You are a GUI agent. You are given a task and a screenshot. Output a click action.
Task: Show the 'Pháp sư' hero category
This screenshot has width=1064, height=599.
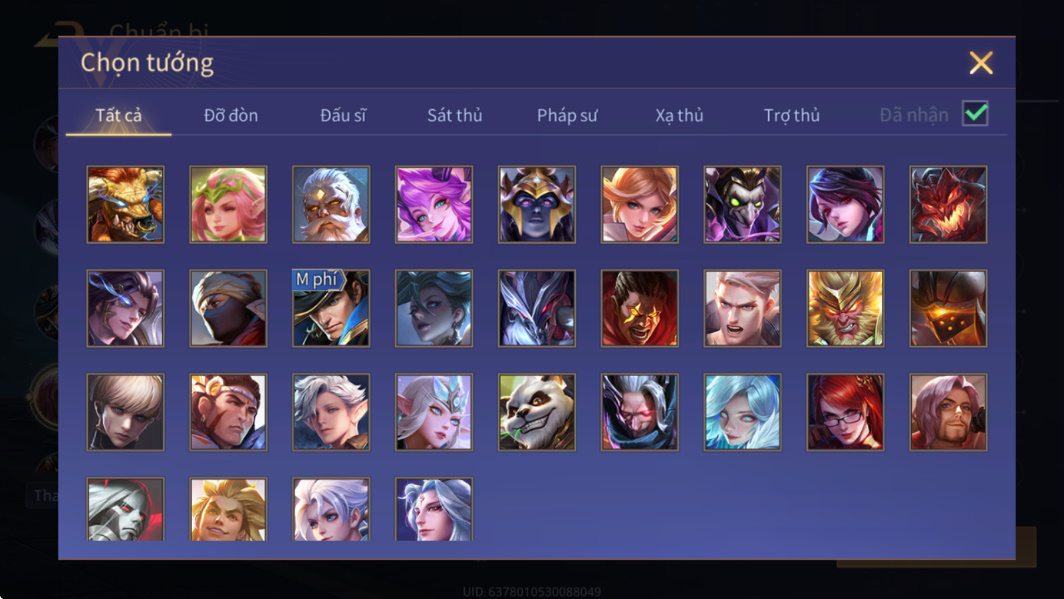567,115
